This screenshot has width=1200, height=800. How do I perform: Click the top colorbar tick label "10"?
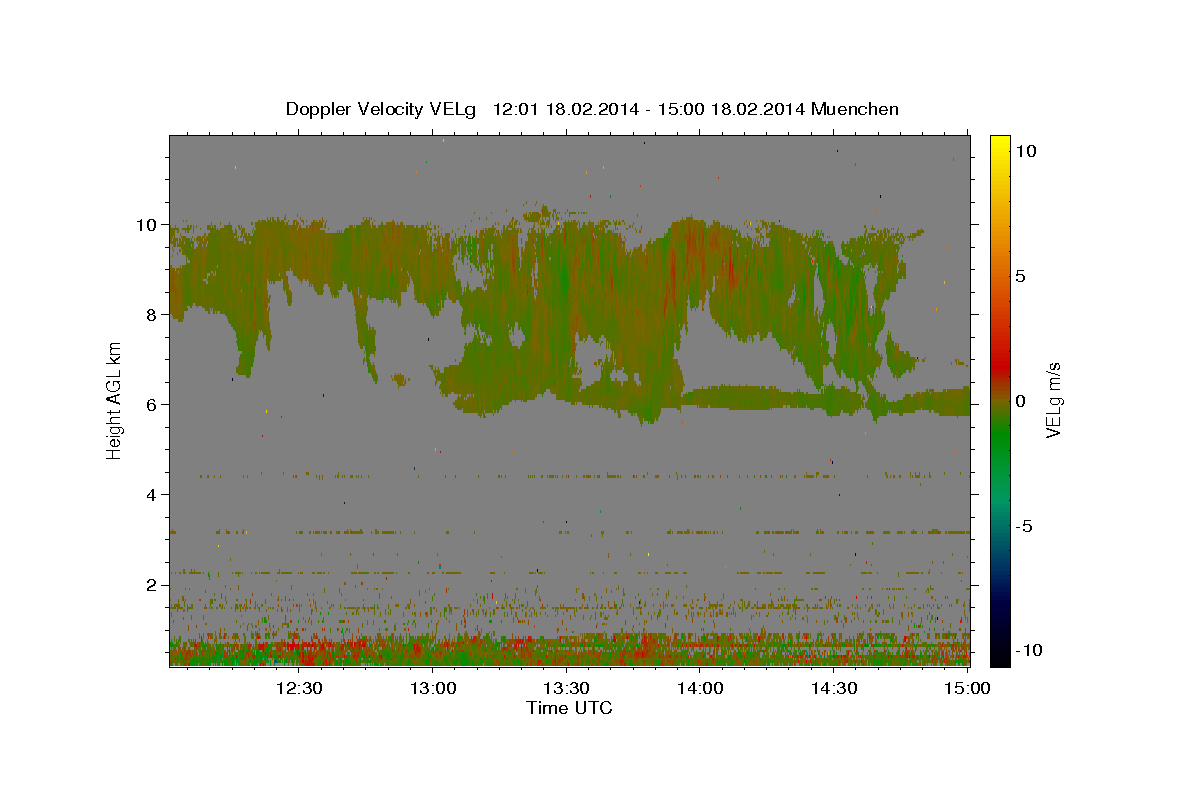coord(1027,151)
